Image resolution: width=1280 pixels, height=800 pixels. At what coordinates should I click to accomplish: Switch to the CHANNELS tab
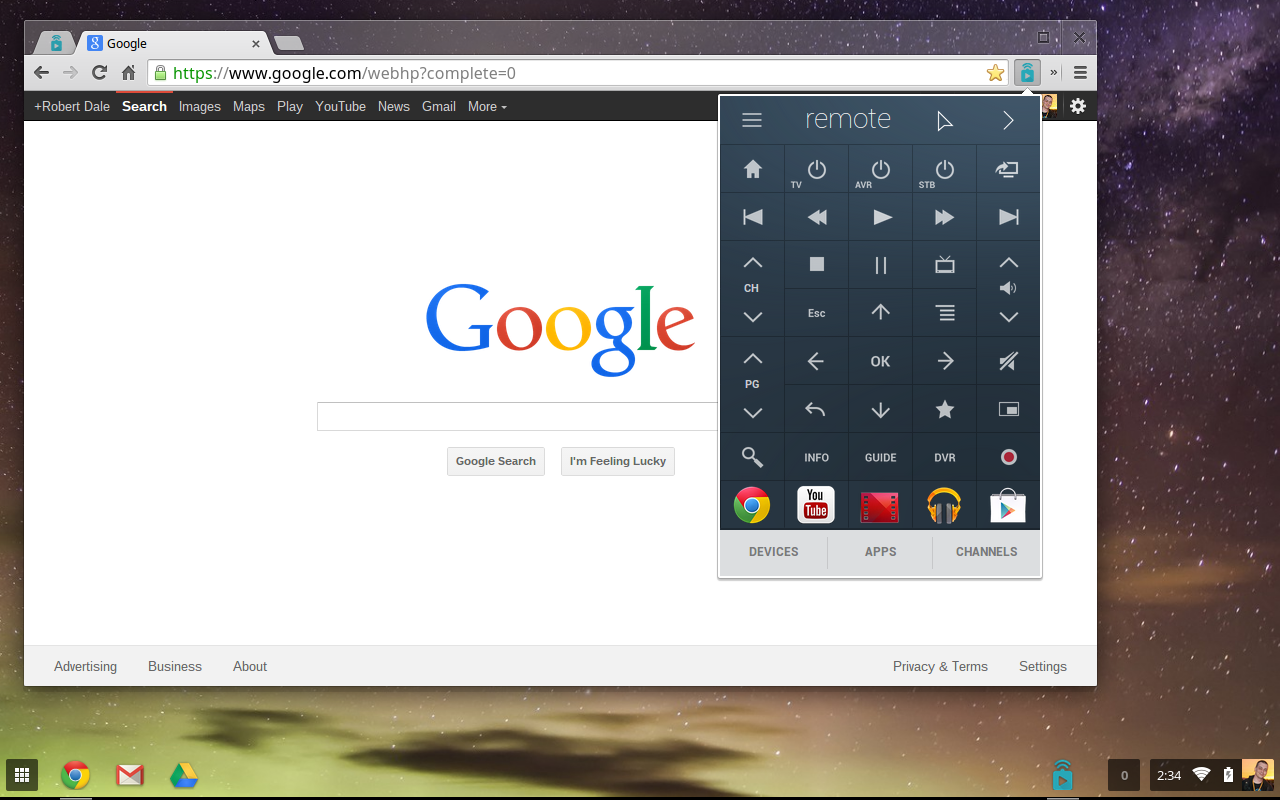[x=986, y=551]
